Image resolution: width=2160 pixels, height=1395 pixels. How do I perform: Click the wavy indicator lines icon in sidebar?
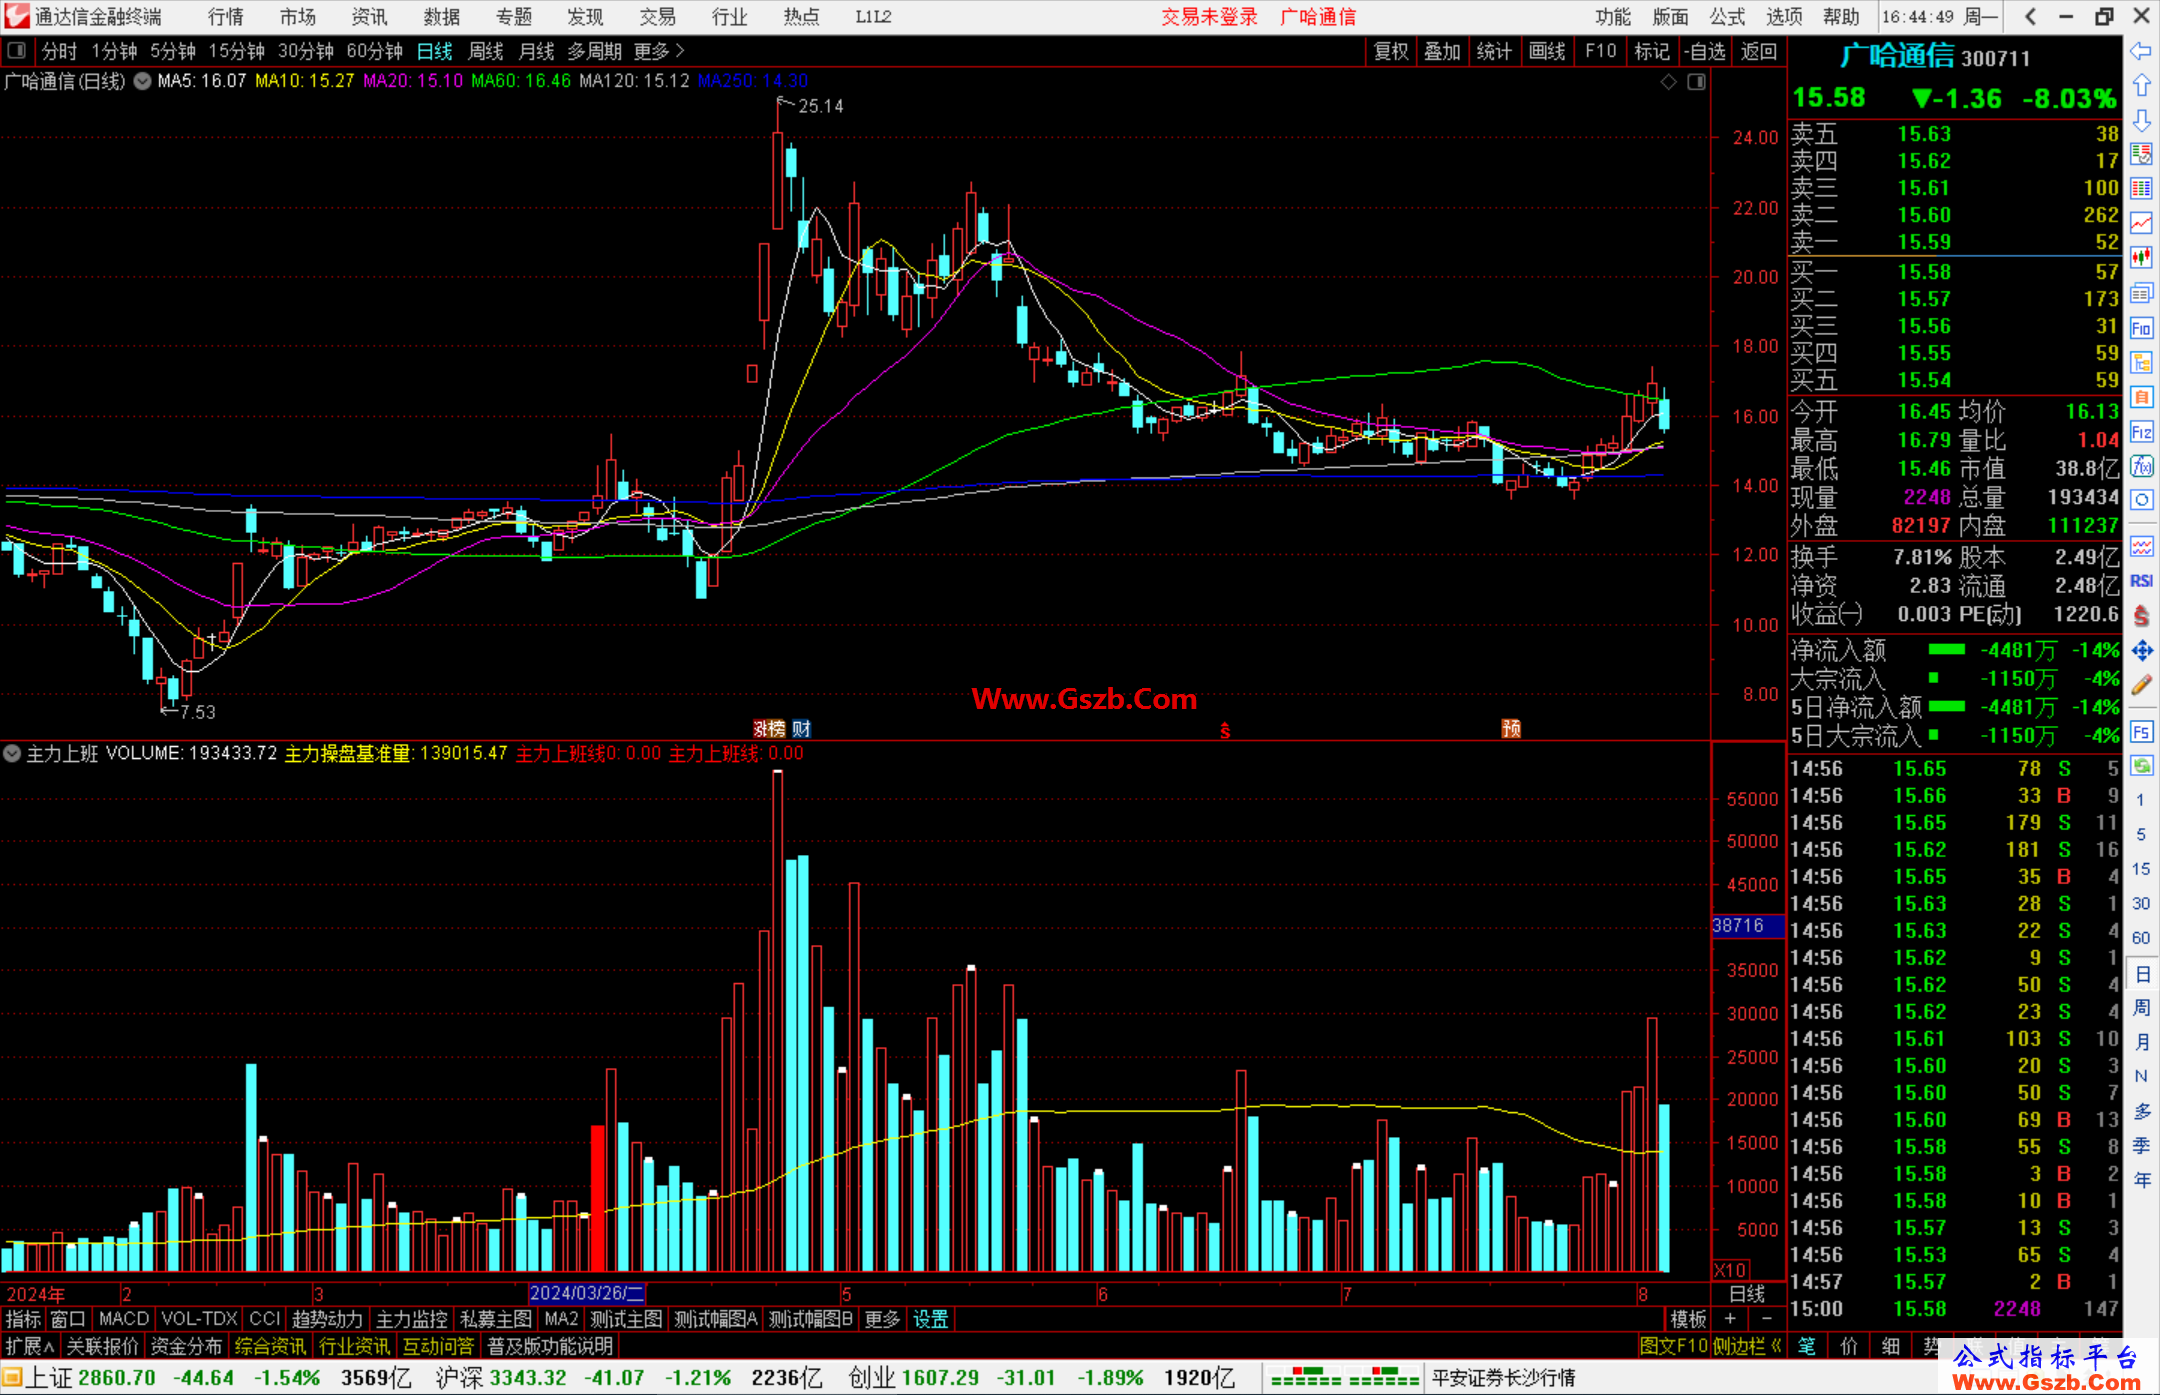coord(2141,546)
